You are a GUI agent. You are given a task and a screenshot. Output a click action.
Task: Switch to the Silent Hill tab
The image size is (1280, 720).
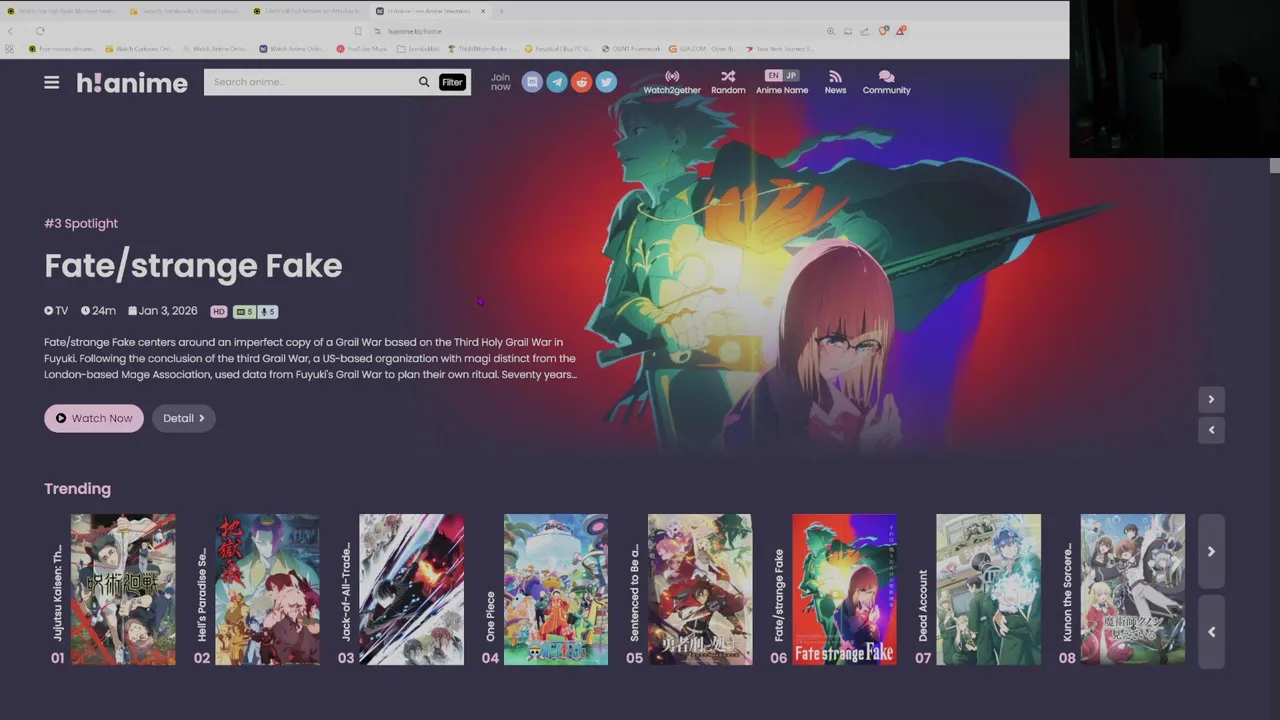308,11
